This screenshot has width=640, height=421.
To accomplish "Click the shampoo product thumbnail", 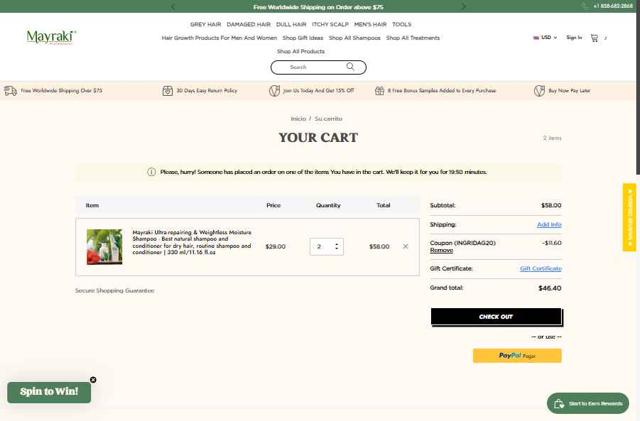I will 104,247.
